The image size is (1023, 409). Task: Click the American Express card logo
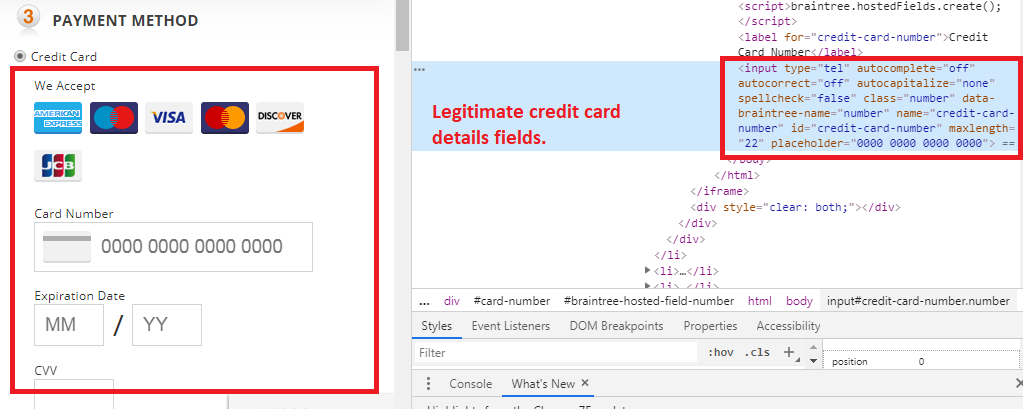tap(57, 118)
